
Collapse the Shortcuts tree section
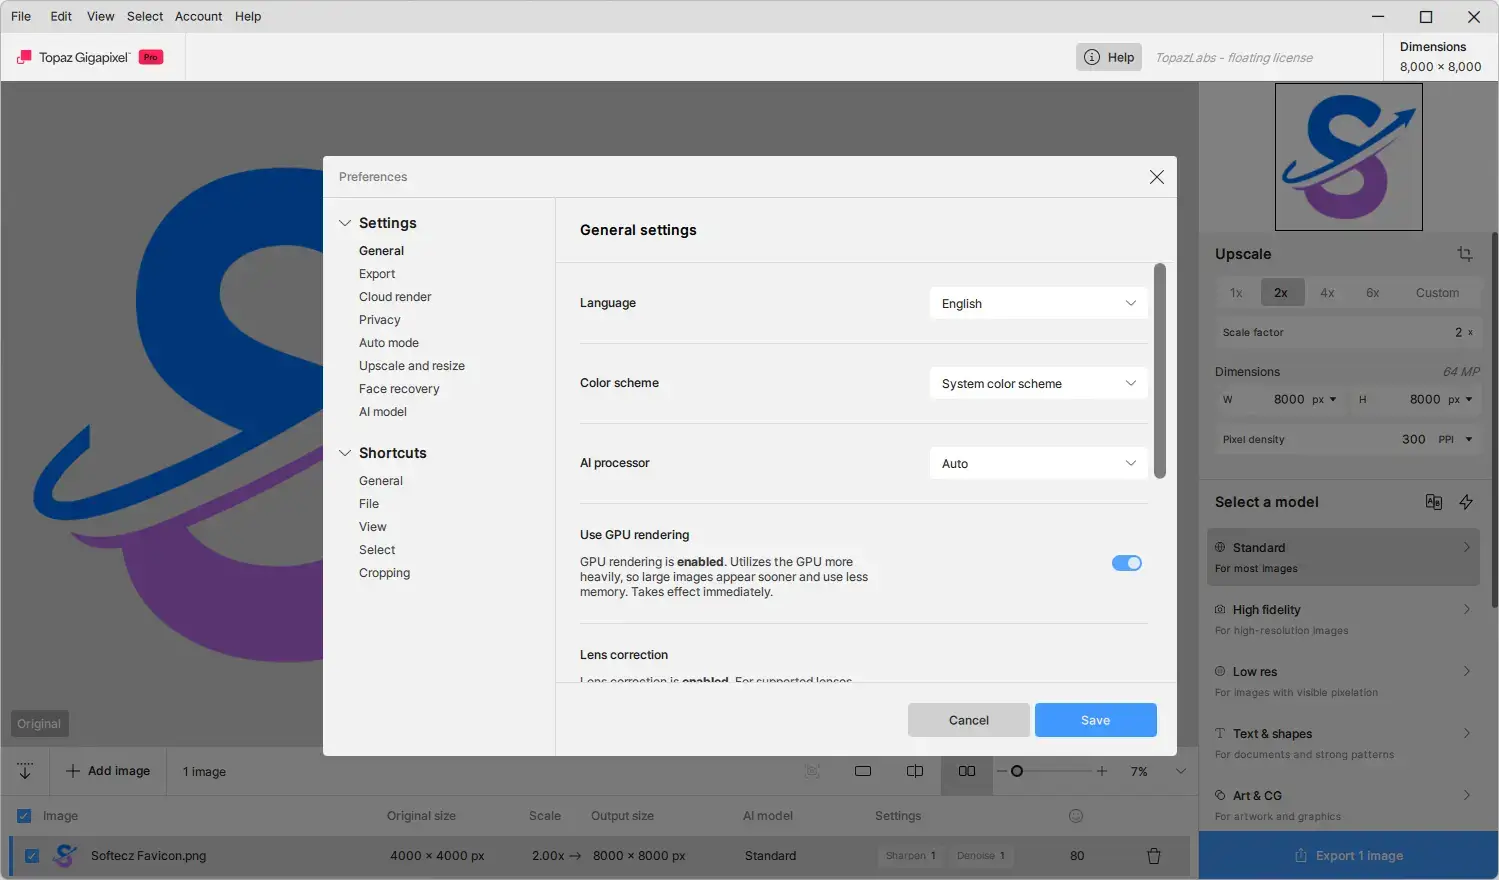click(x=345, y=453)
